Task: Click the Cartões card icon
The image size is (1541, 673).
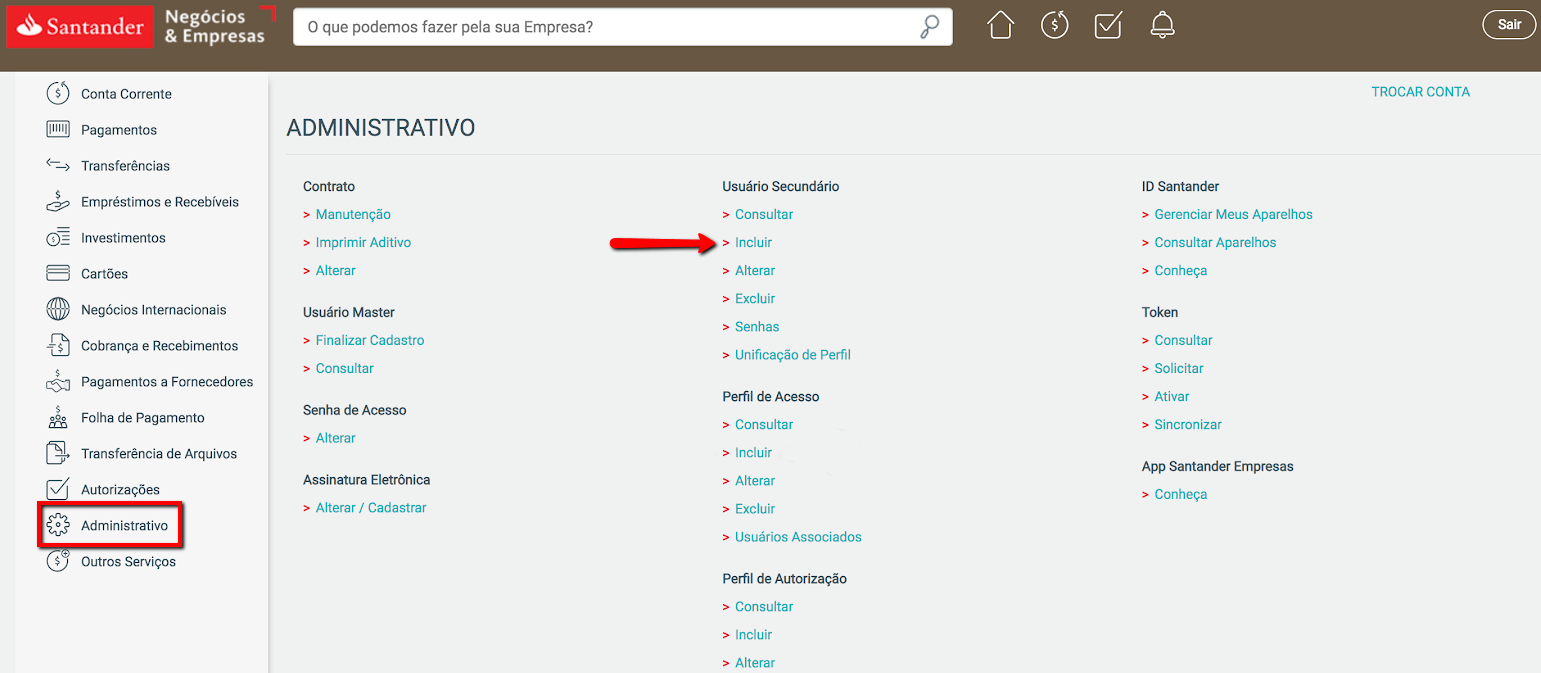Action: pos(58,273)
